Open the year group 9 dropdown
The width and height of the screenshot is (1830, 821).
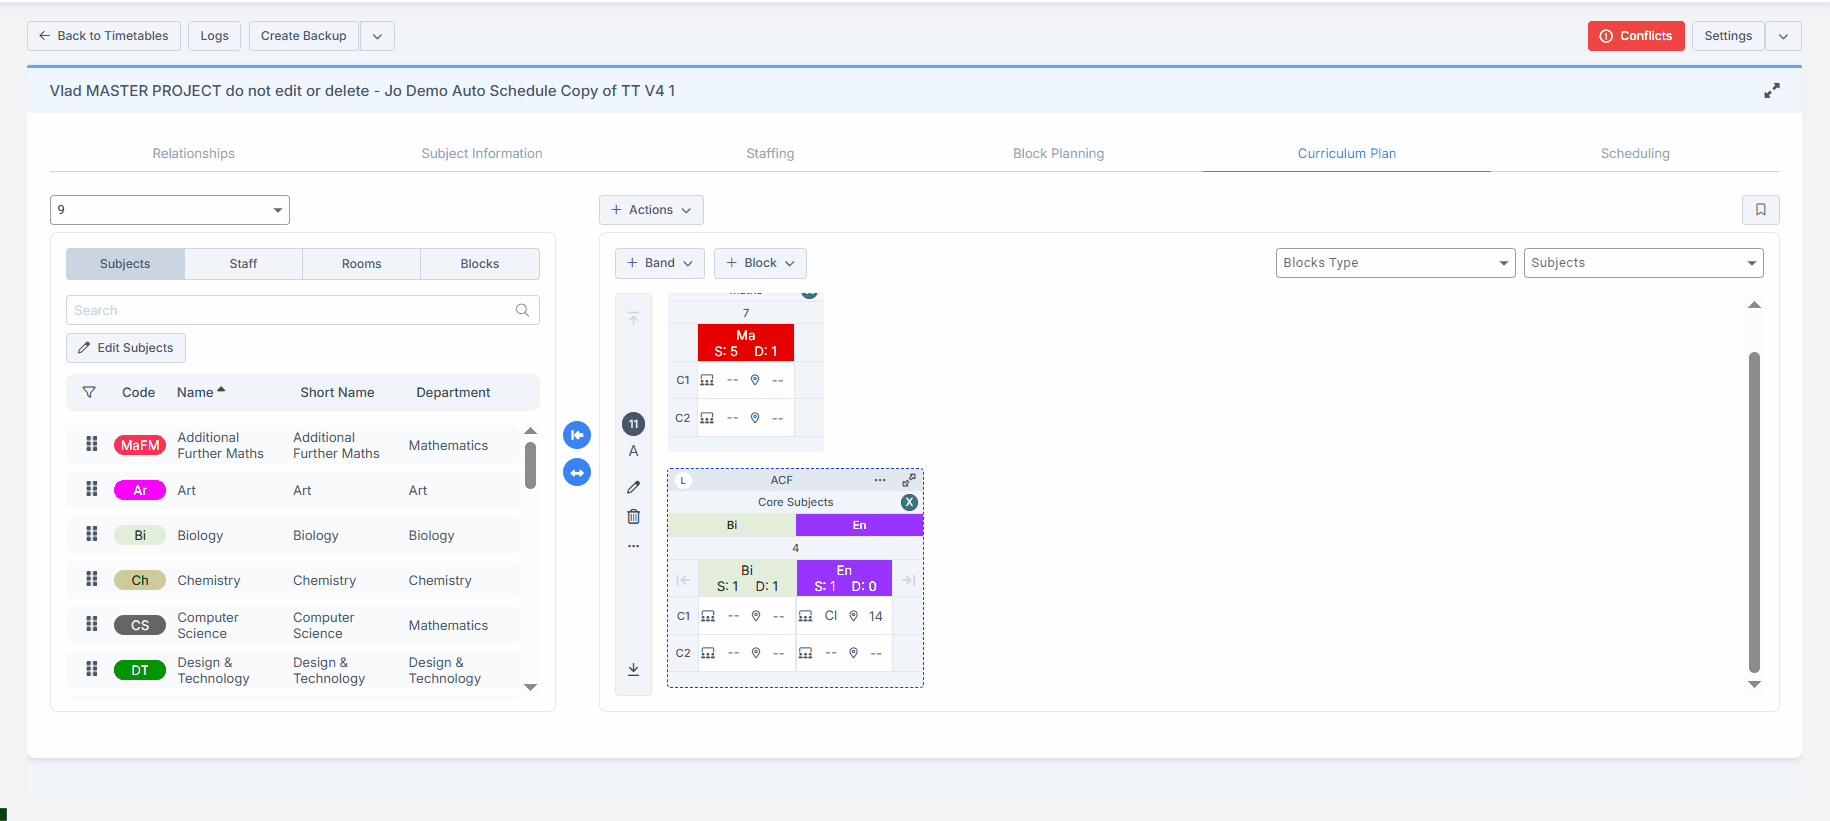point(170,210)
